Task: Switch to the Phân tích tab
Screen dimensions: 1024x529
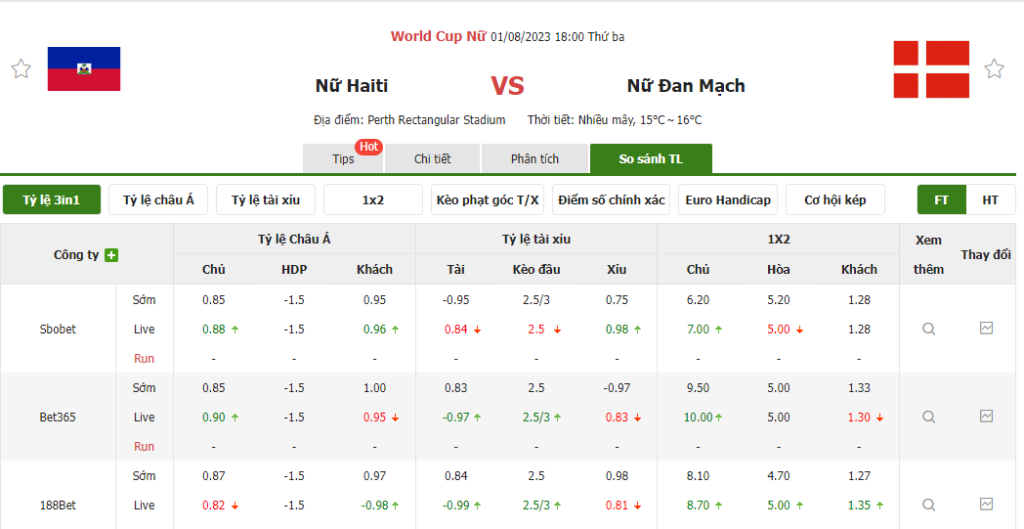Action: coord(535,159)
